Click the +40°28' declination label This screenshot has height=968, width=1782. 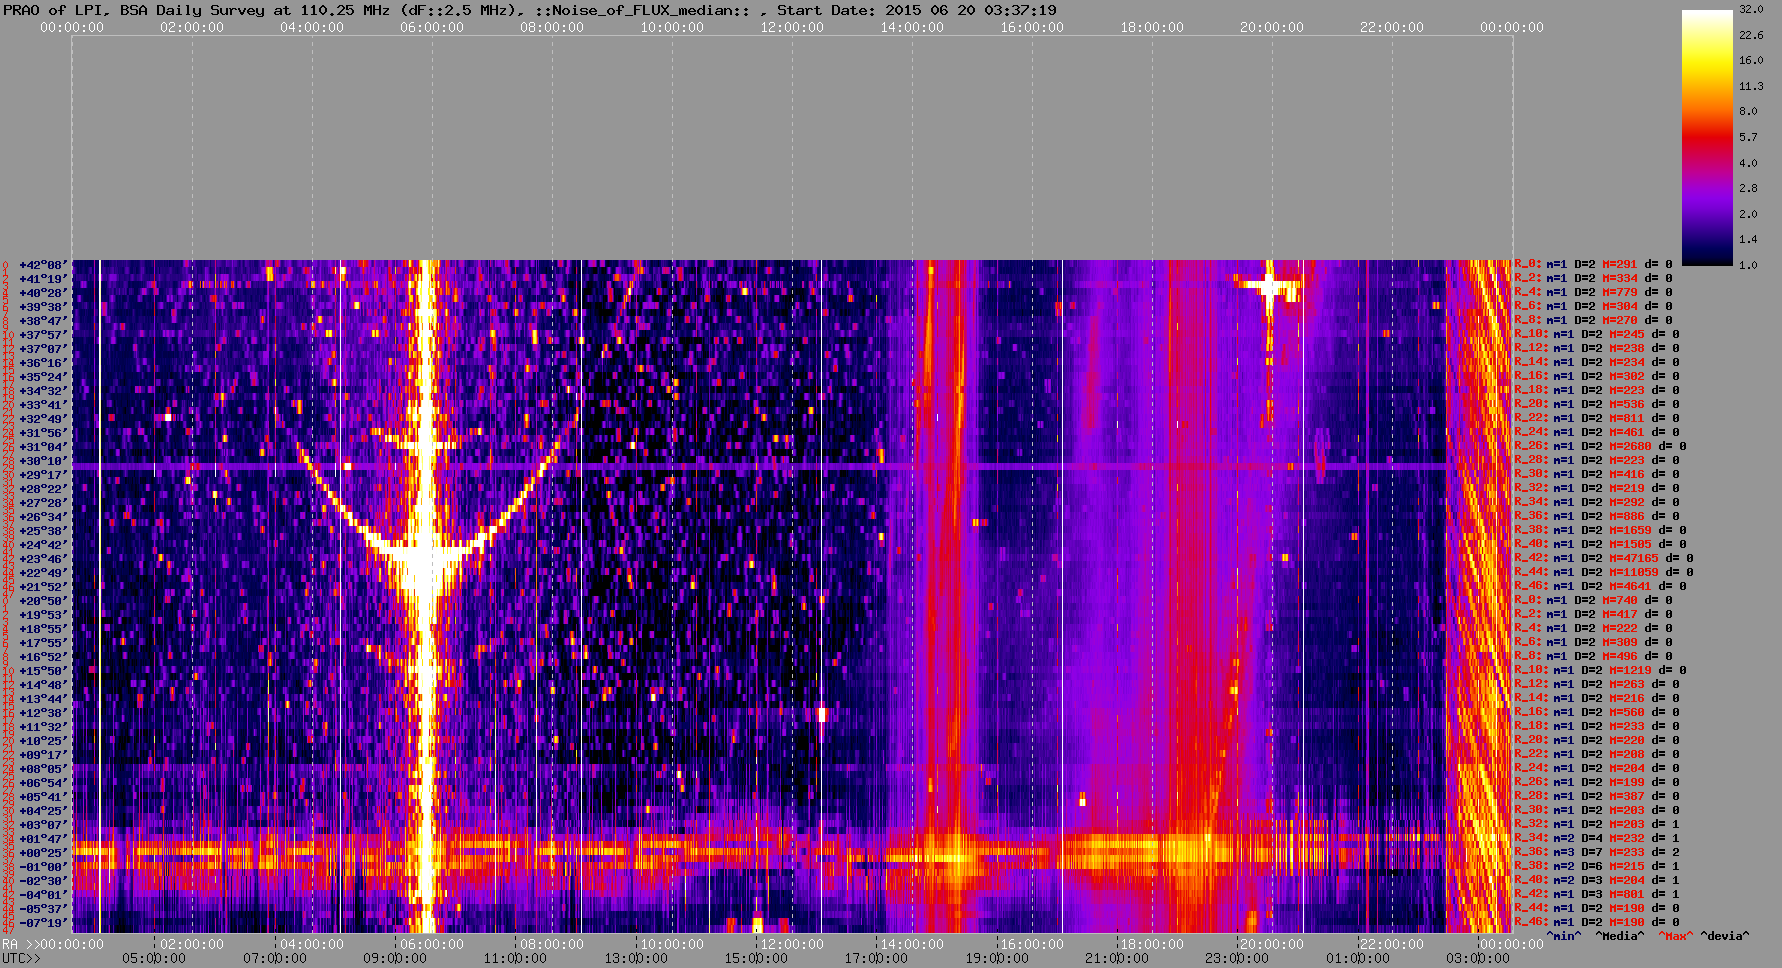[x=43, y=293]
